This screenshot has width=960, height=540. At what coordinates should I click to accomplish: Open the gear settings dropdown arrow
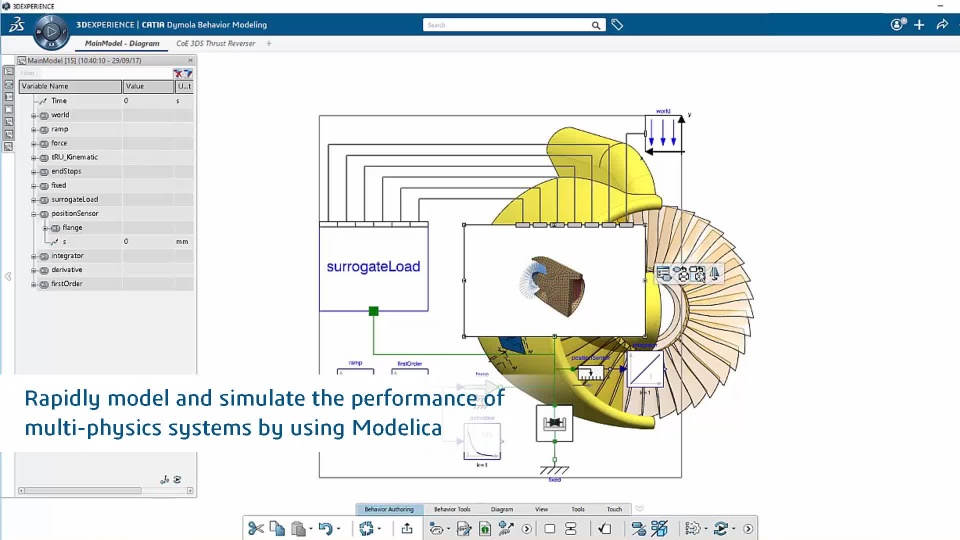point(705,528)
